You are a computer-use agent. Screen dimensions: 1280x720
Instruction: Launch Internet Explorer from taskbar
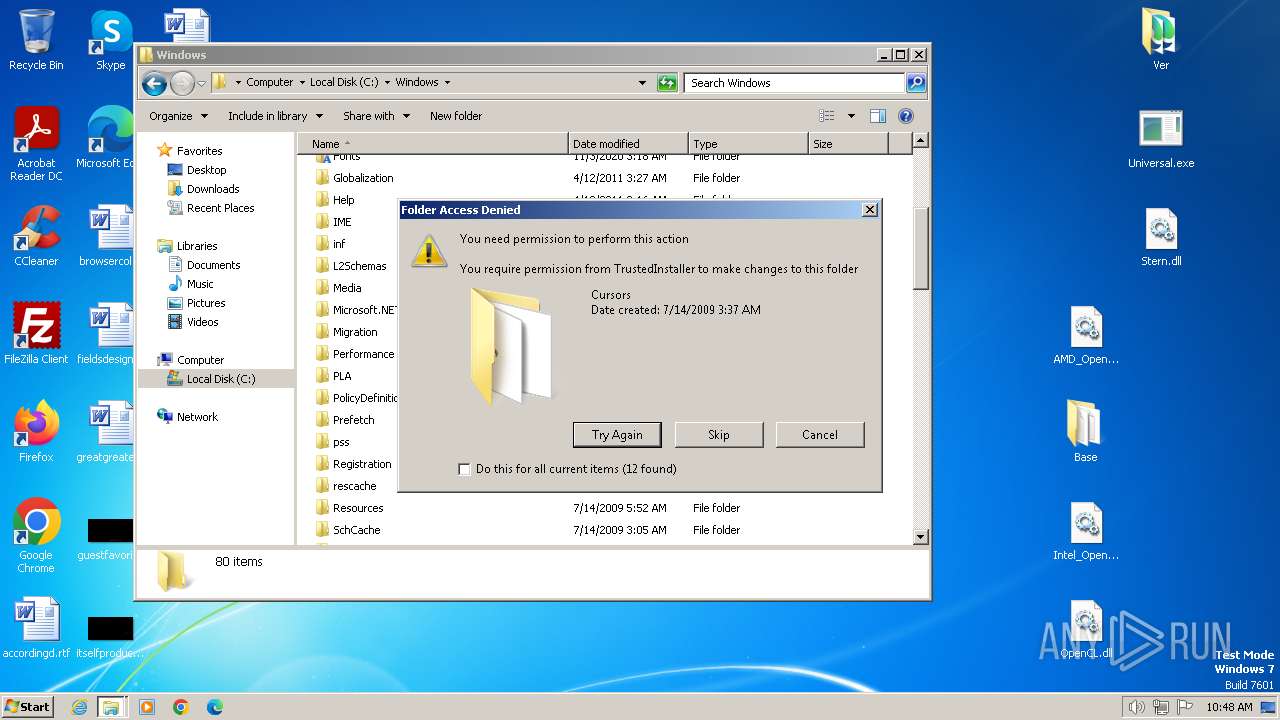(x=79, y=707)
